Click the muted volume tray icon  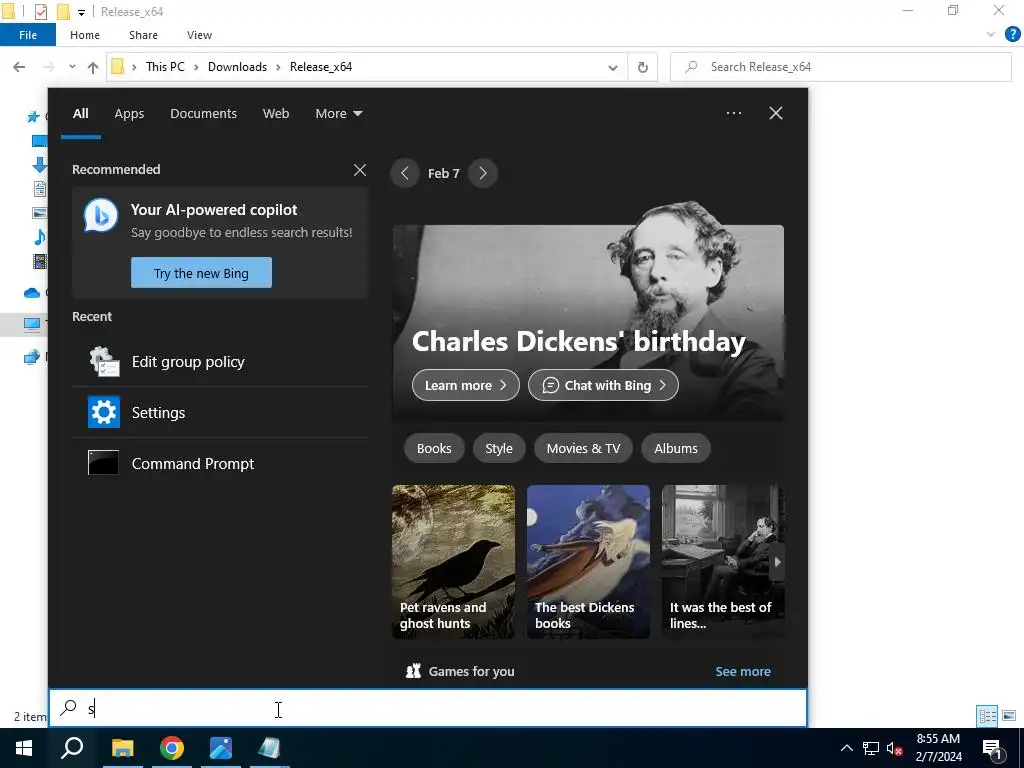[894, 748]
